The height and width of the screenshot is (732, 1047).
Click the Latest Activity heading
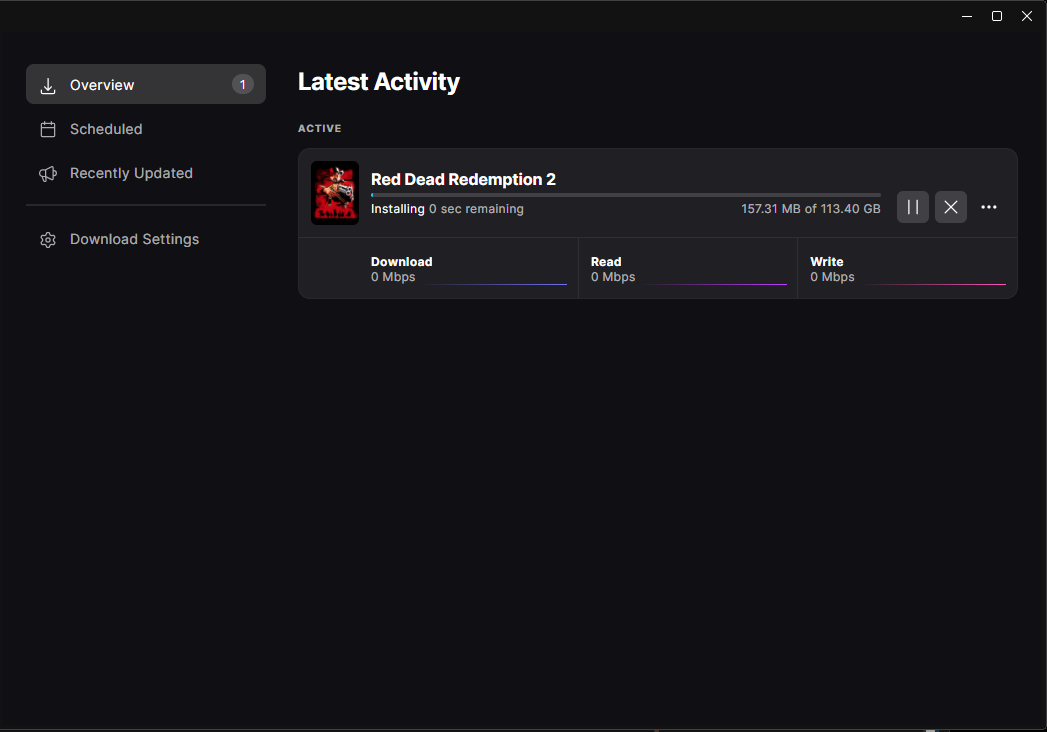379,81
